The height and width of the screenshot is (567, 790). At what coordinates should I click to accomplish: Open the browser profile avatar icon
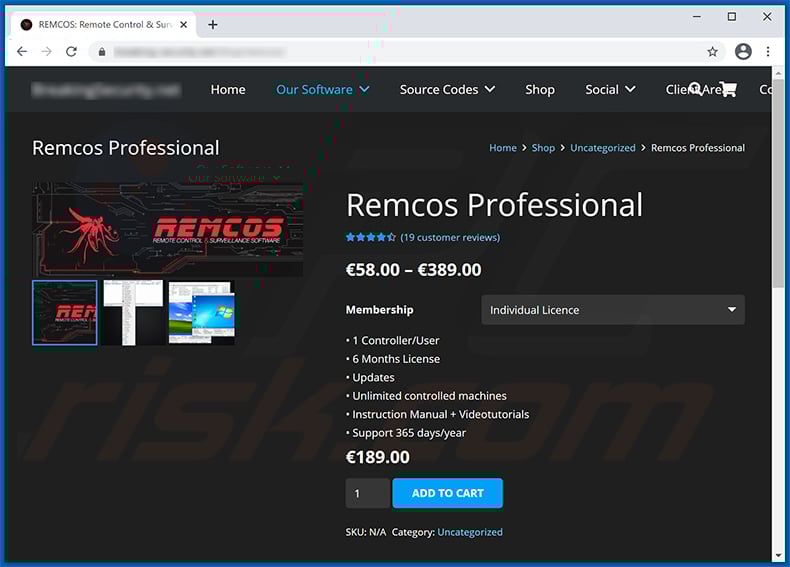pyautogui.click(x=743, y=51)
